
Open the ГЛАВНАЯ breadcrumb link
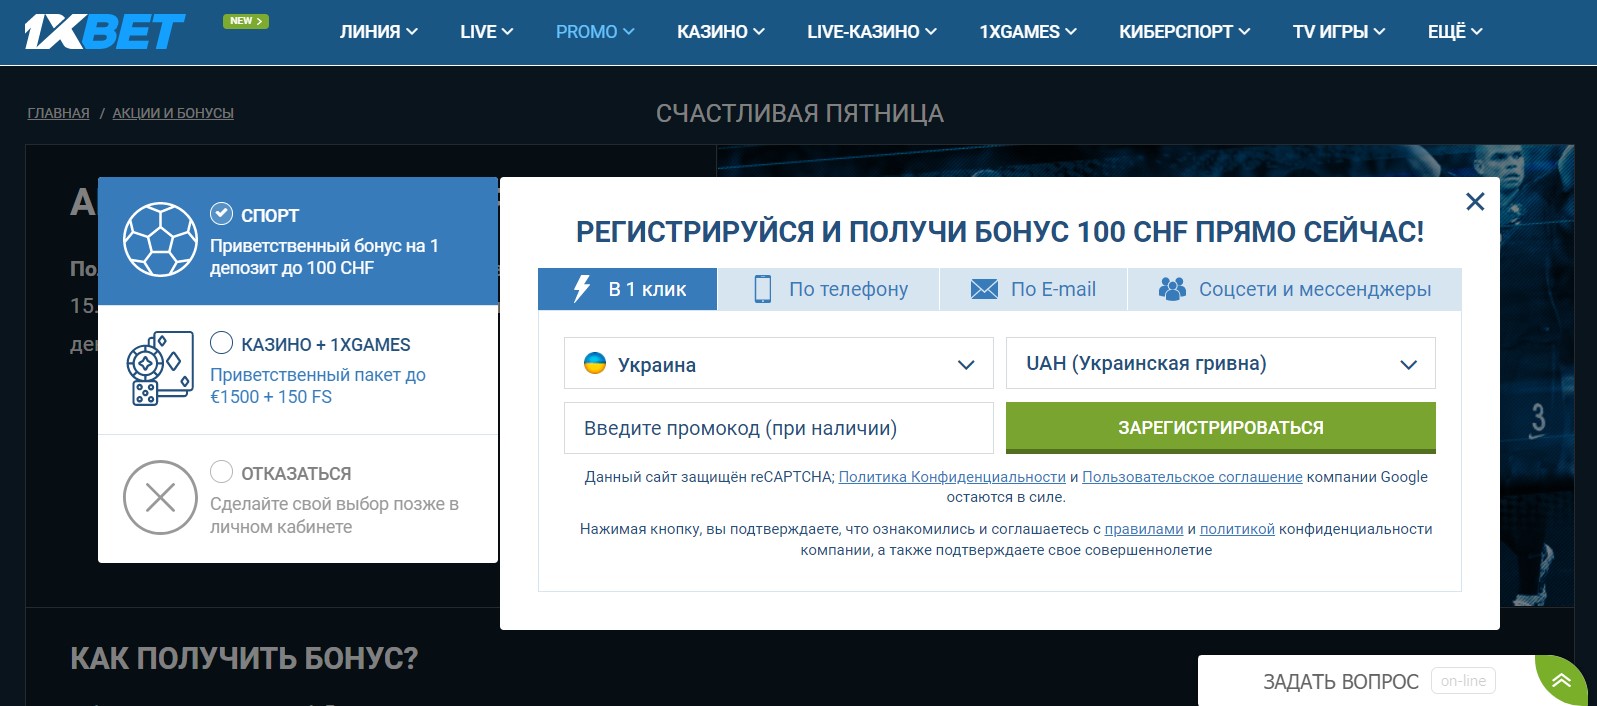pyautogui.click(x=58, y=113)
